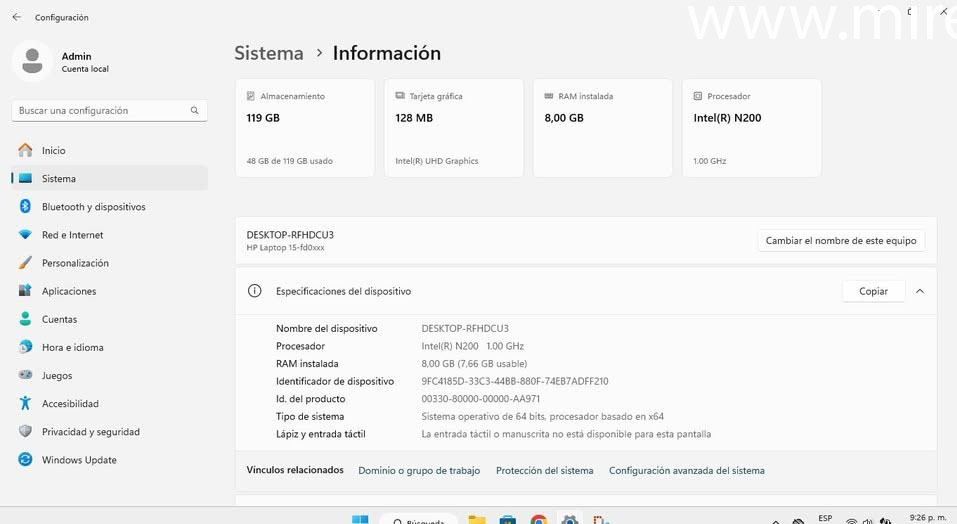
Task: Open Windows Update icon in sidebar
Action: click(25, 460)
